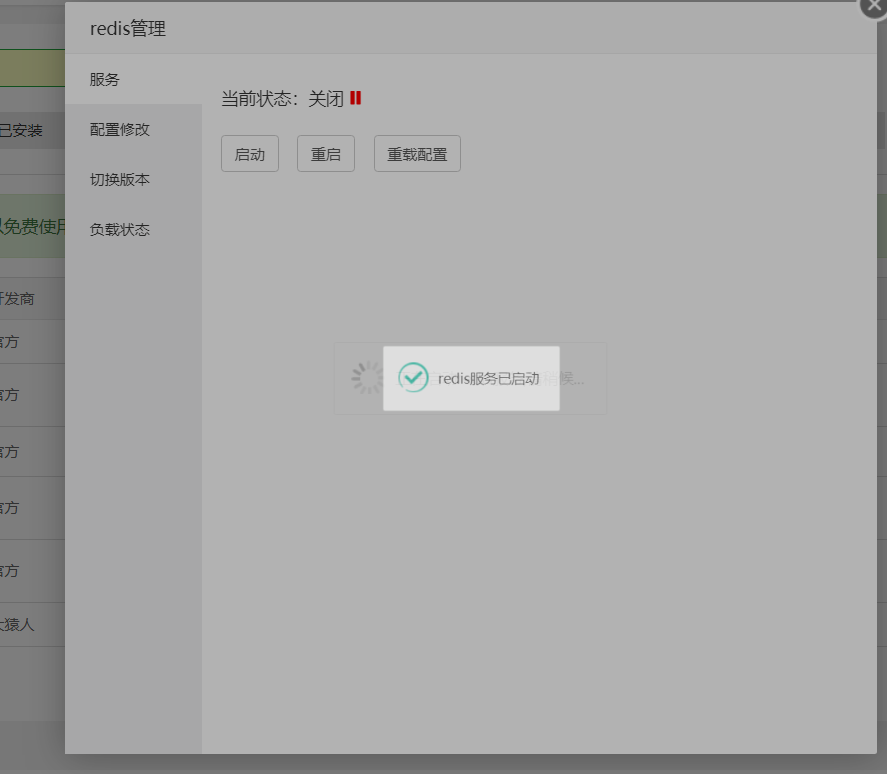Click the 当前状态 关闭 status text
Viewport: 887px width, 774px height.
point(283,98)
